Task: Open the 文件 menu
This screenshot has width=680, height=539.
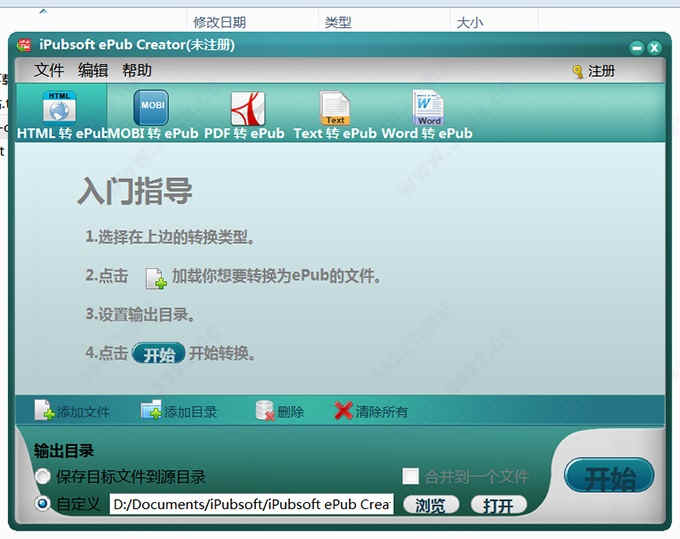Action: (x=49, y=70)
